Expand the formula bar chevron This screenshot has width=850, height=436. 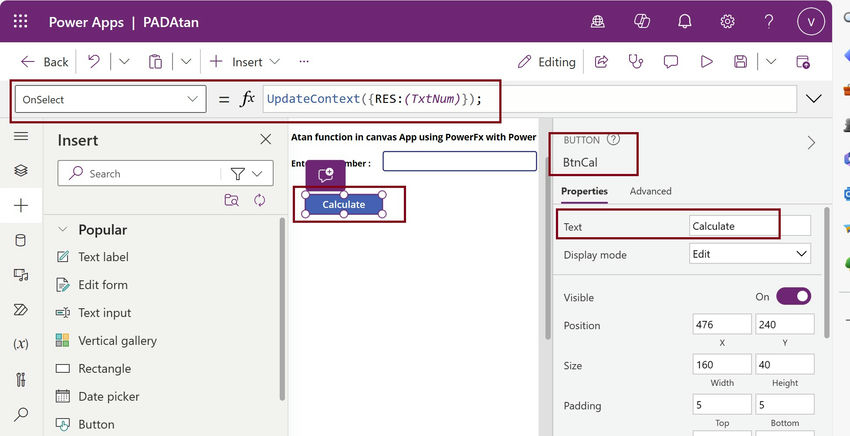[x=814, y=99]
